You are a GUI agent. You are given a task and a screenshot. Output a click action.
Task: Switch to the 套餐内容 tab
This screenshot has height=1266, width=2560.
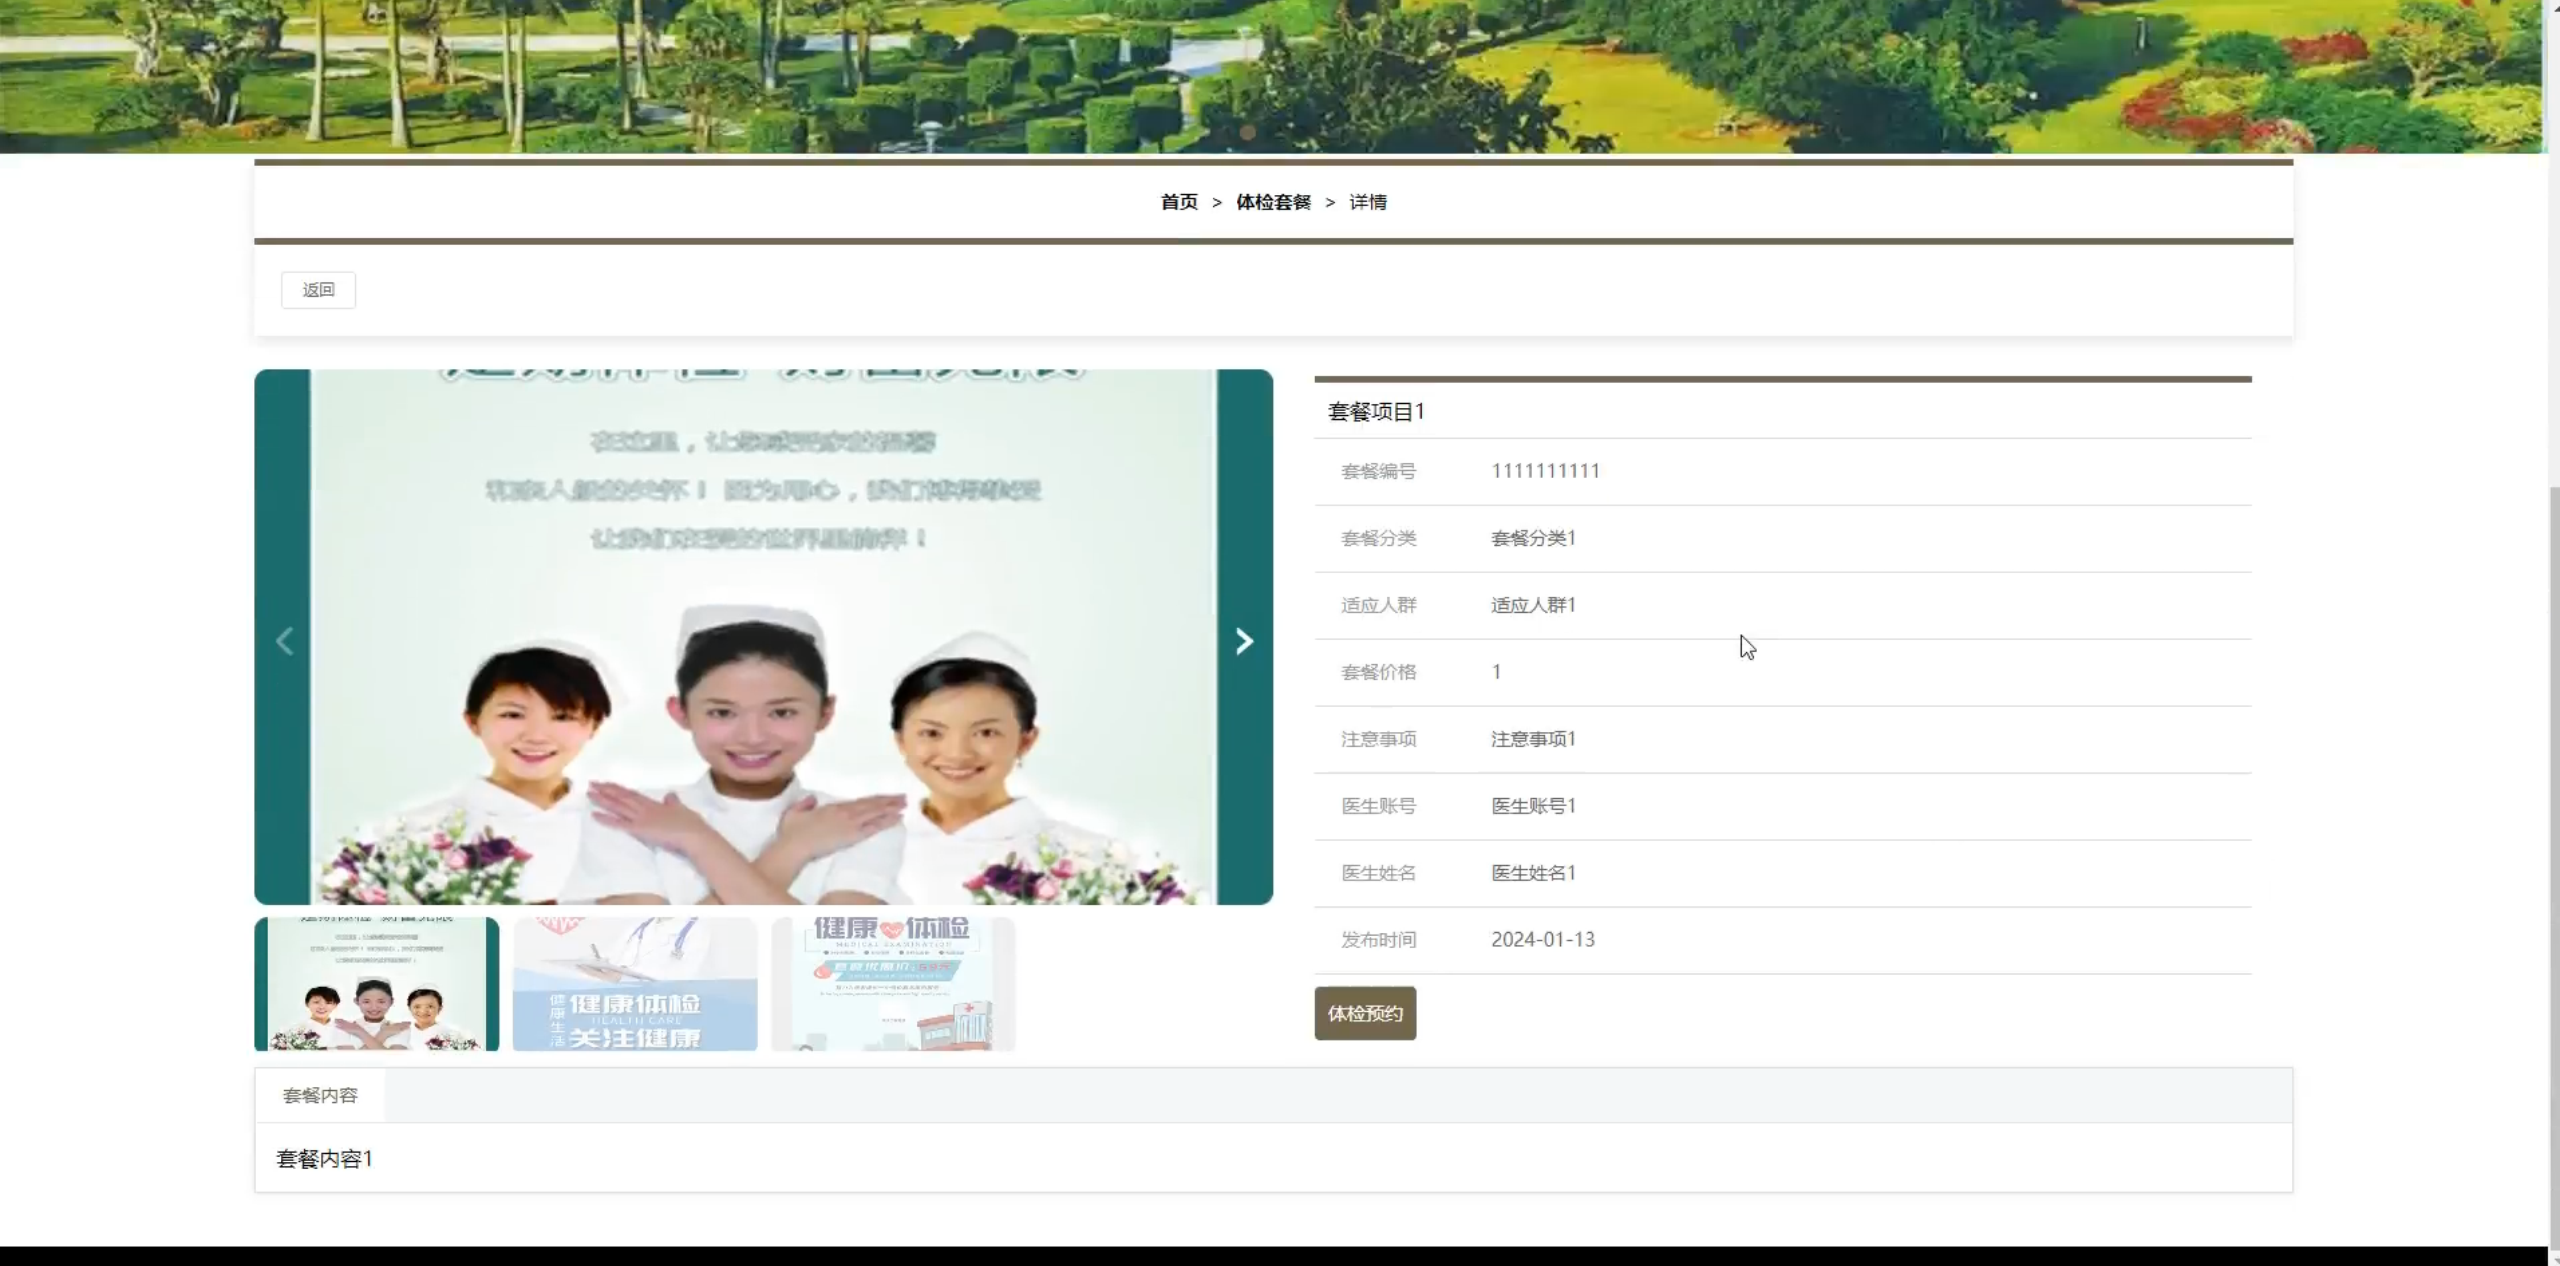pos(319,1096)
